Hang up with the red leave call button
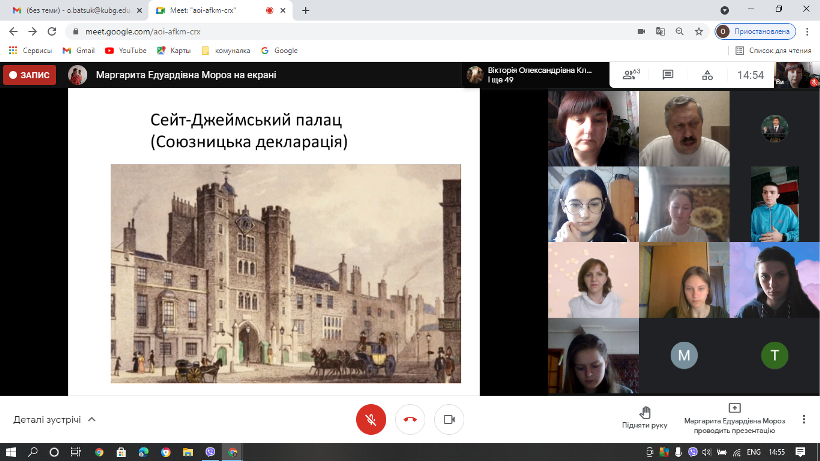The width and height of the screenshot is (820, 461). pyautogui.click(x=410, y=420)
